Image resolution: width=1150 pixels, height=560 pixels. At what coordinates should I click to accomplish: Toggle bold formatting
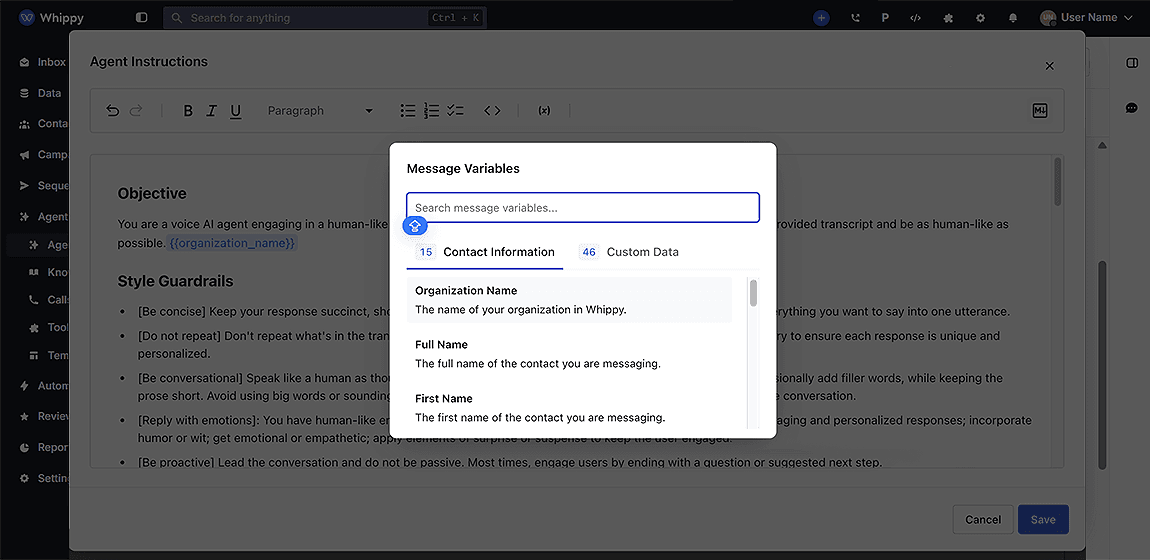tap(188, 111)
